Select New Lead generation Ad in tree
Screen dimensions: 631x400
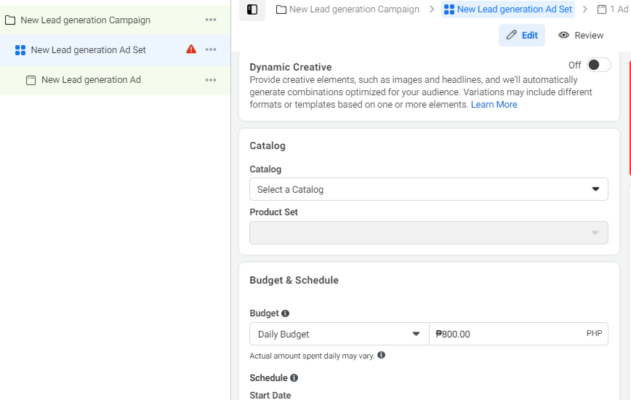coord(90,79)
